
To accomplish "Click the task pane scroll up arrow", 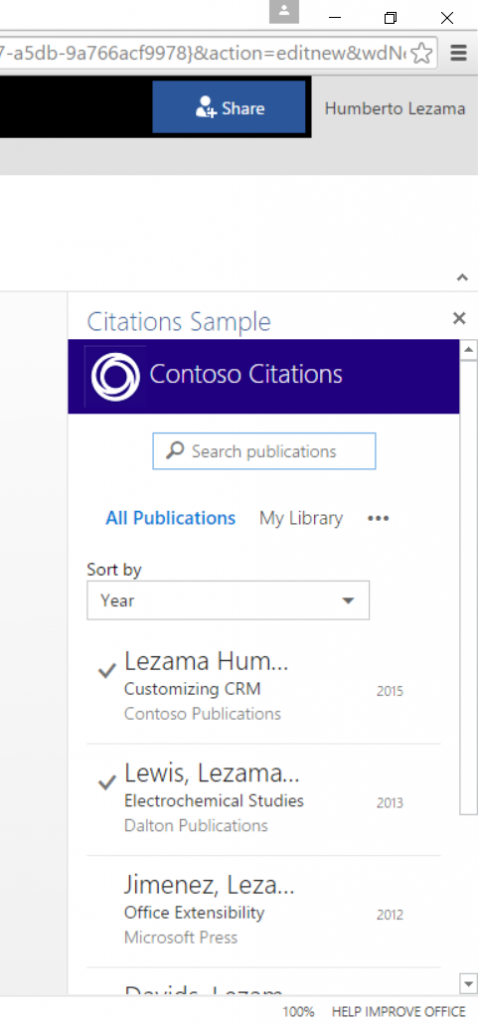I will tap(469, 349).
